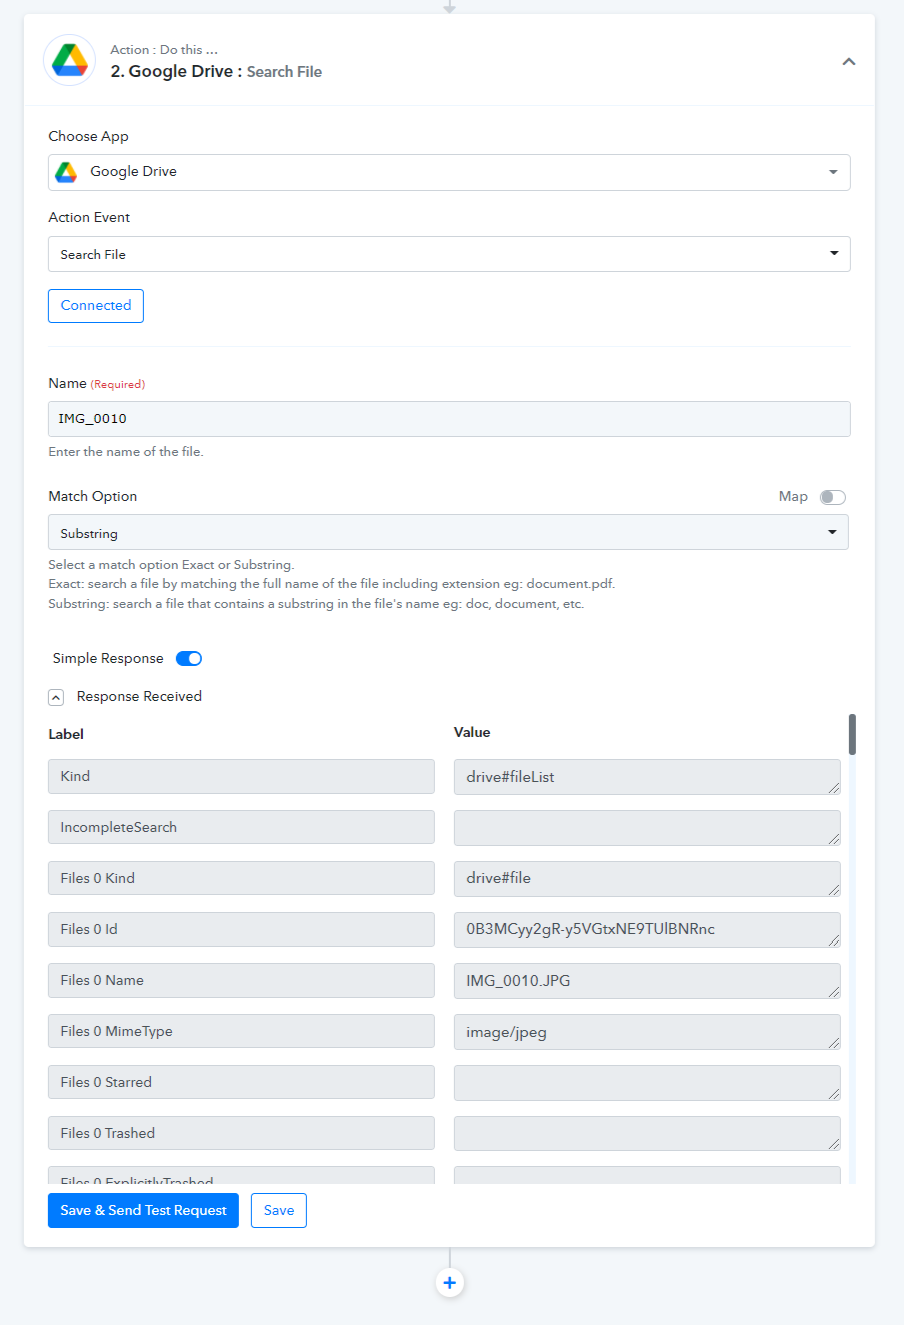Collapse the Response Received section
This screenshot has height=1325, width=904.
pos(56,697)
